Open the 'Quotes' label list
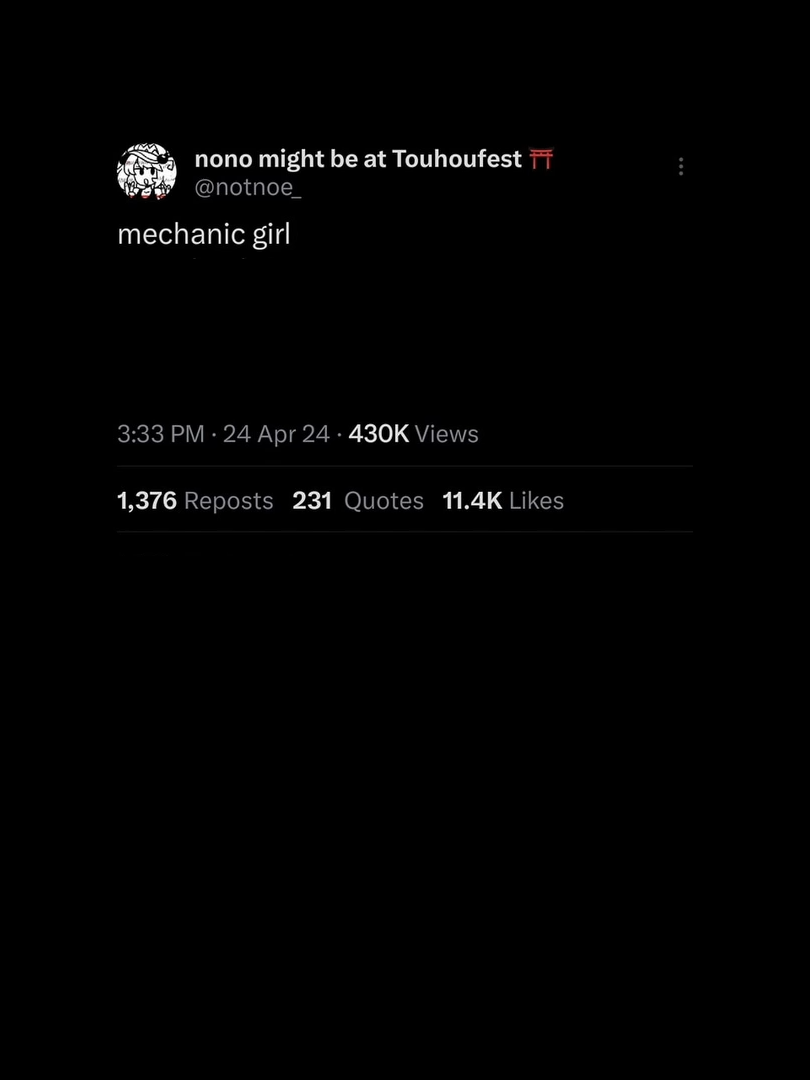Image resolution: width=810 pixels, height=1080 pixels. 384,501
